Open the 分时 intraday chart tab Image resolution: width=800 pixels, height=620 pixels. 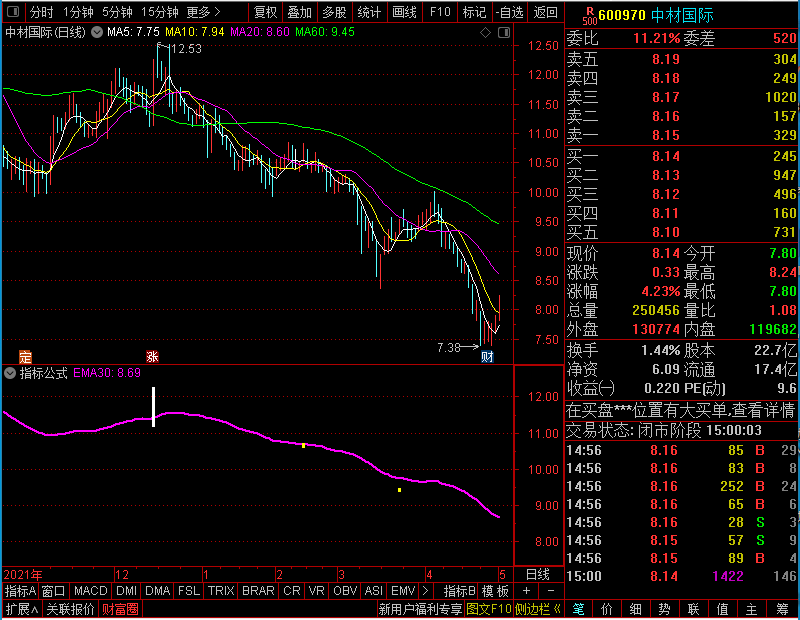click(x=41, y=12)
